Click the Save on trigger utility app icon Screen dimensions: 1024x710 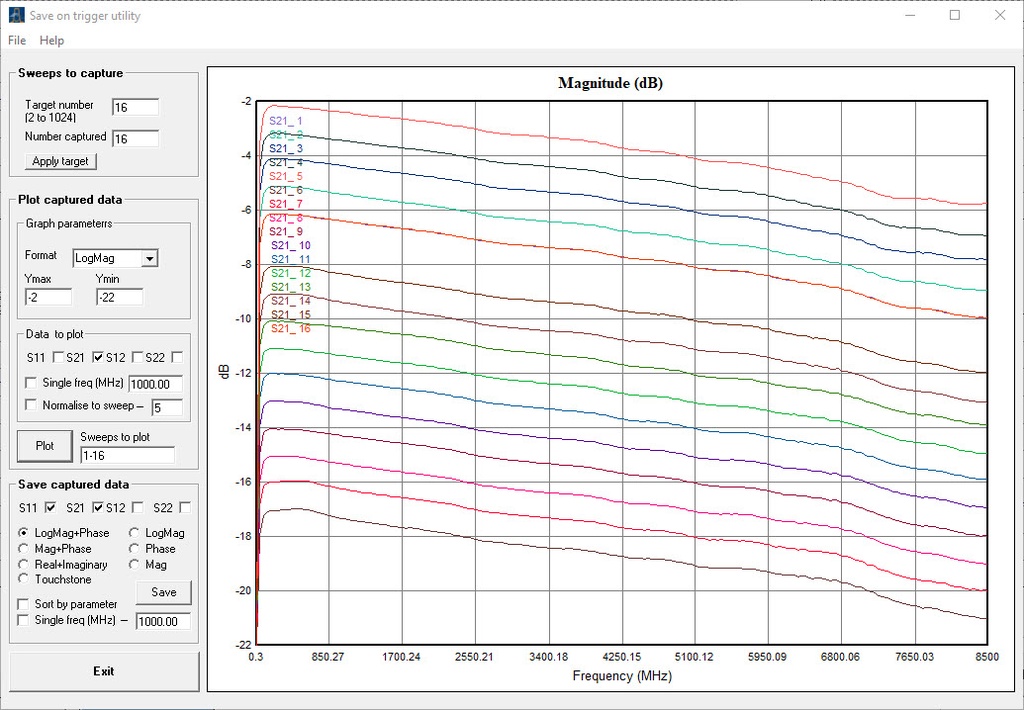click(x=16, y=16)
